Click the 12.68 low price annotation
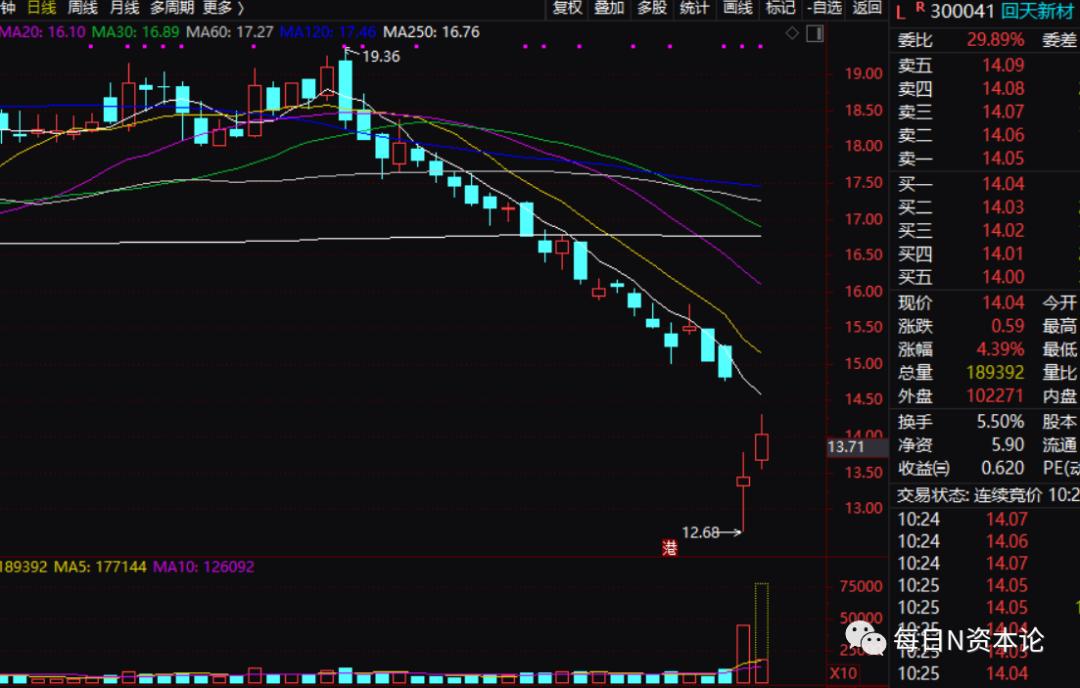 click(700, 532)
